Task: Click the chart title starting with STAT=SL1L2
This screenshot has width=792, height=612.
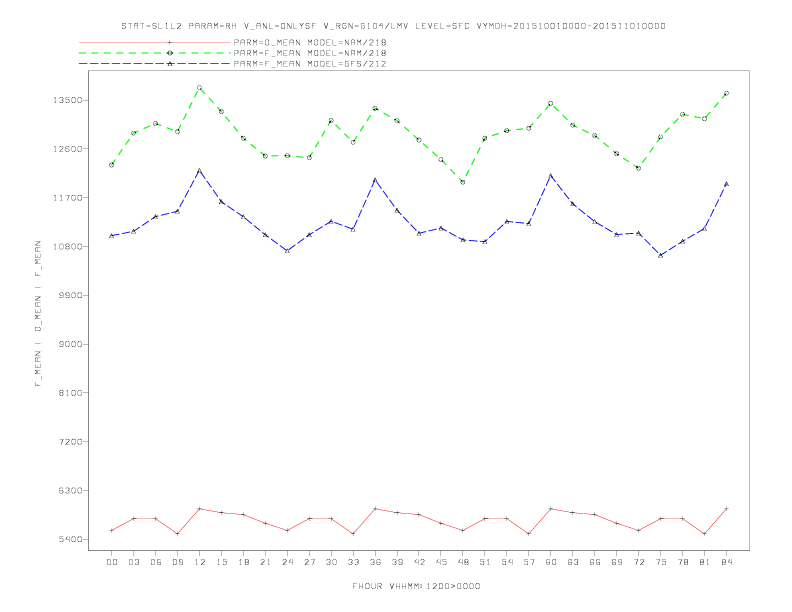Action: click(x=393, y=26)
